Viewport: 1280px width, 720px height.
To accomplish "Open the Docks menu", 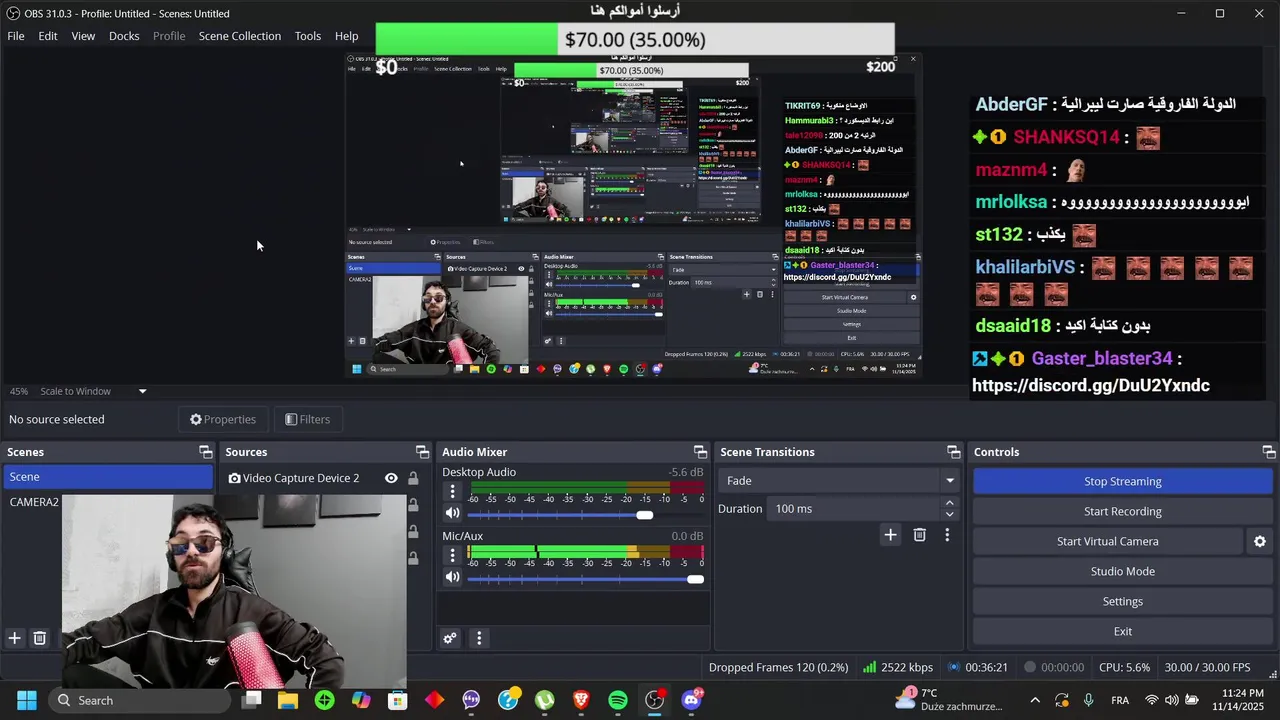I will tap(124, 36).
